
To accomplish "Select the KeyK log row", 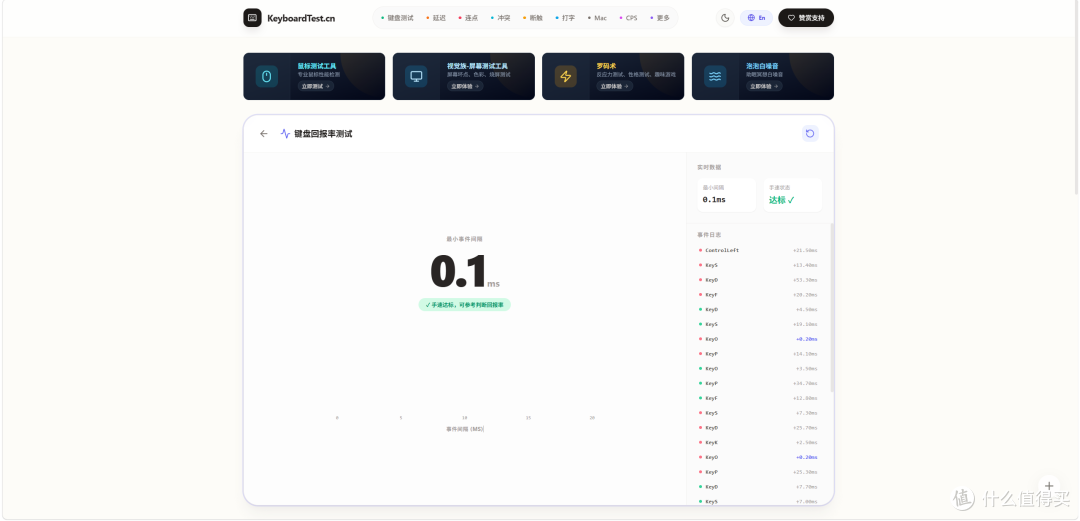I will point(758,442).
